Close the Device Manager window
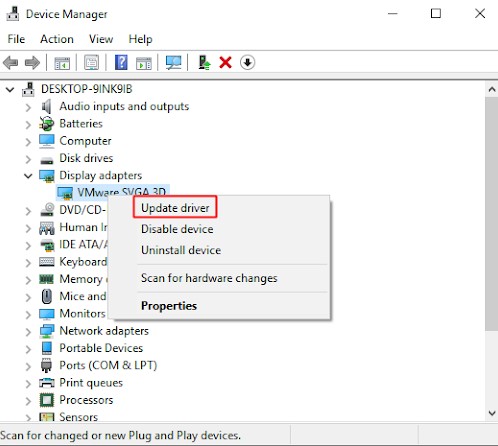 (480, 14)
